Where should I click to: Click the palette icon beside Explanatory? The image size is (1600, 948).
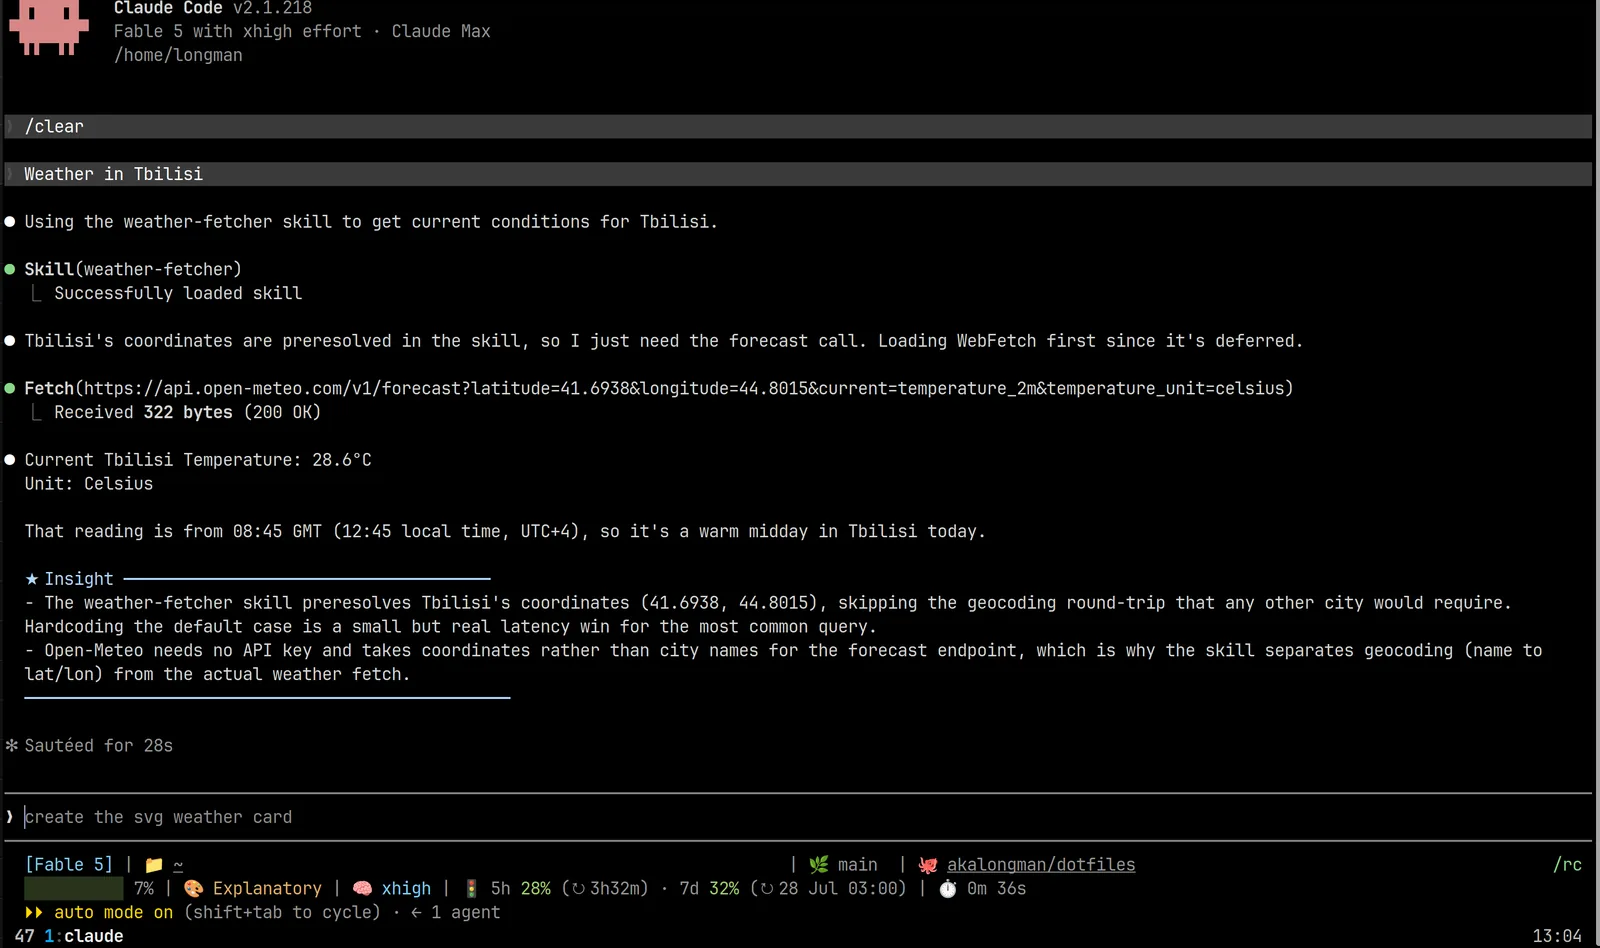(x=193, y=889)
